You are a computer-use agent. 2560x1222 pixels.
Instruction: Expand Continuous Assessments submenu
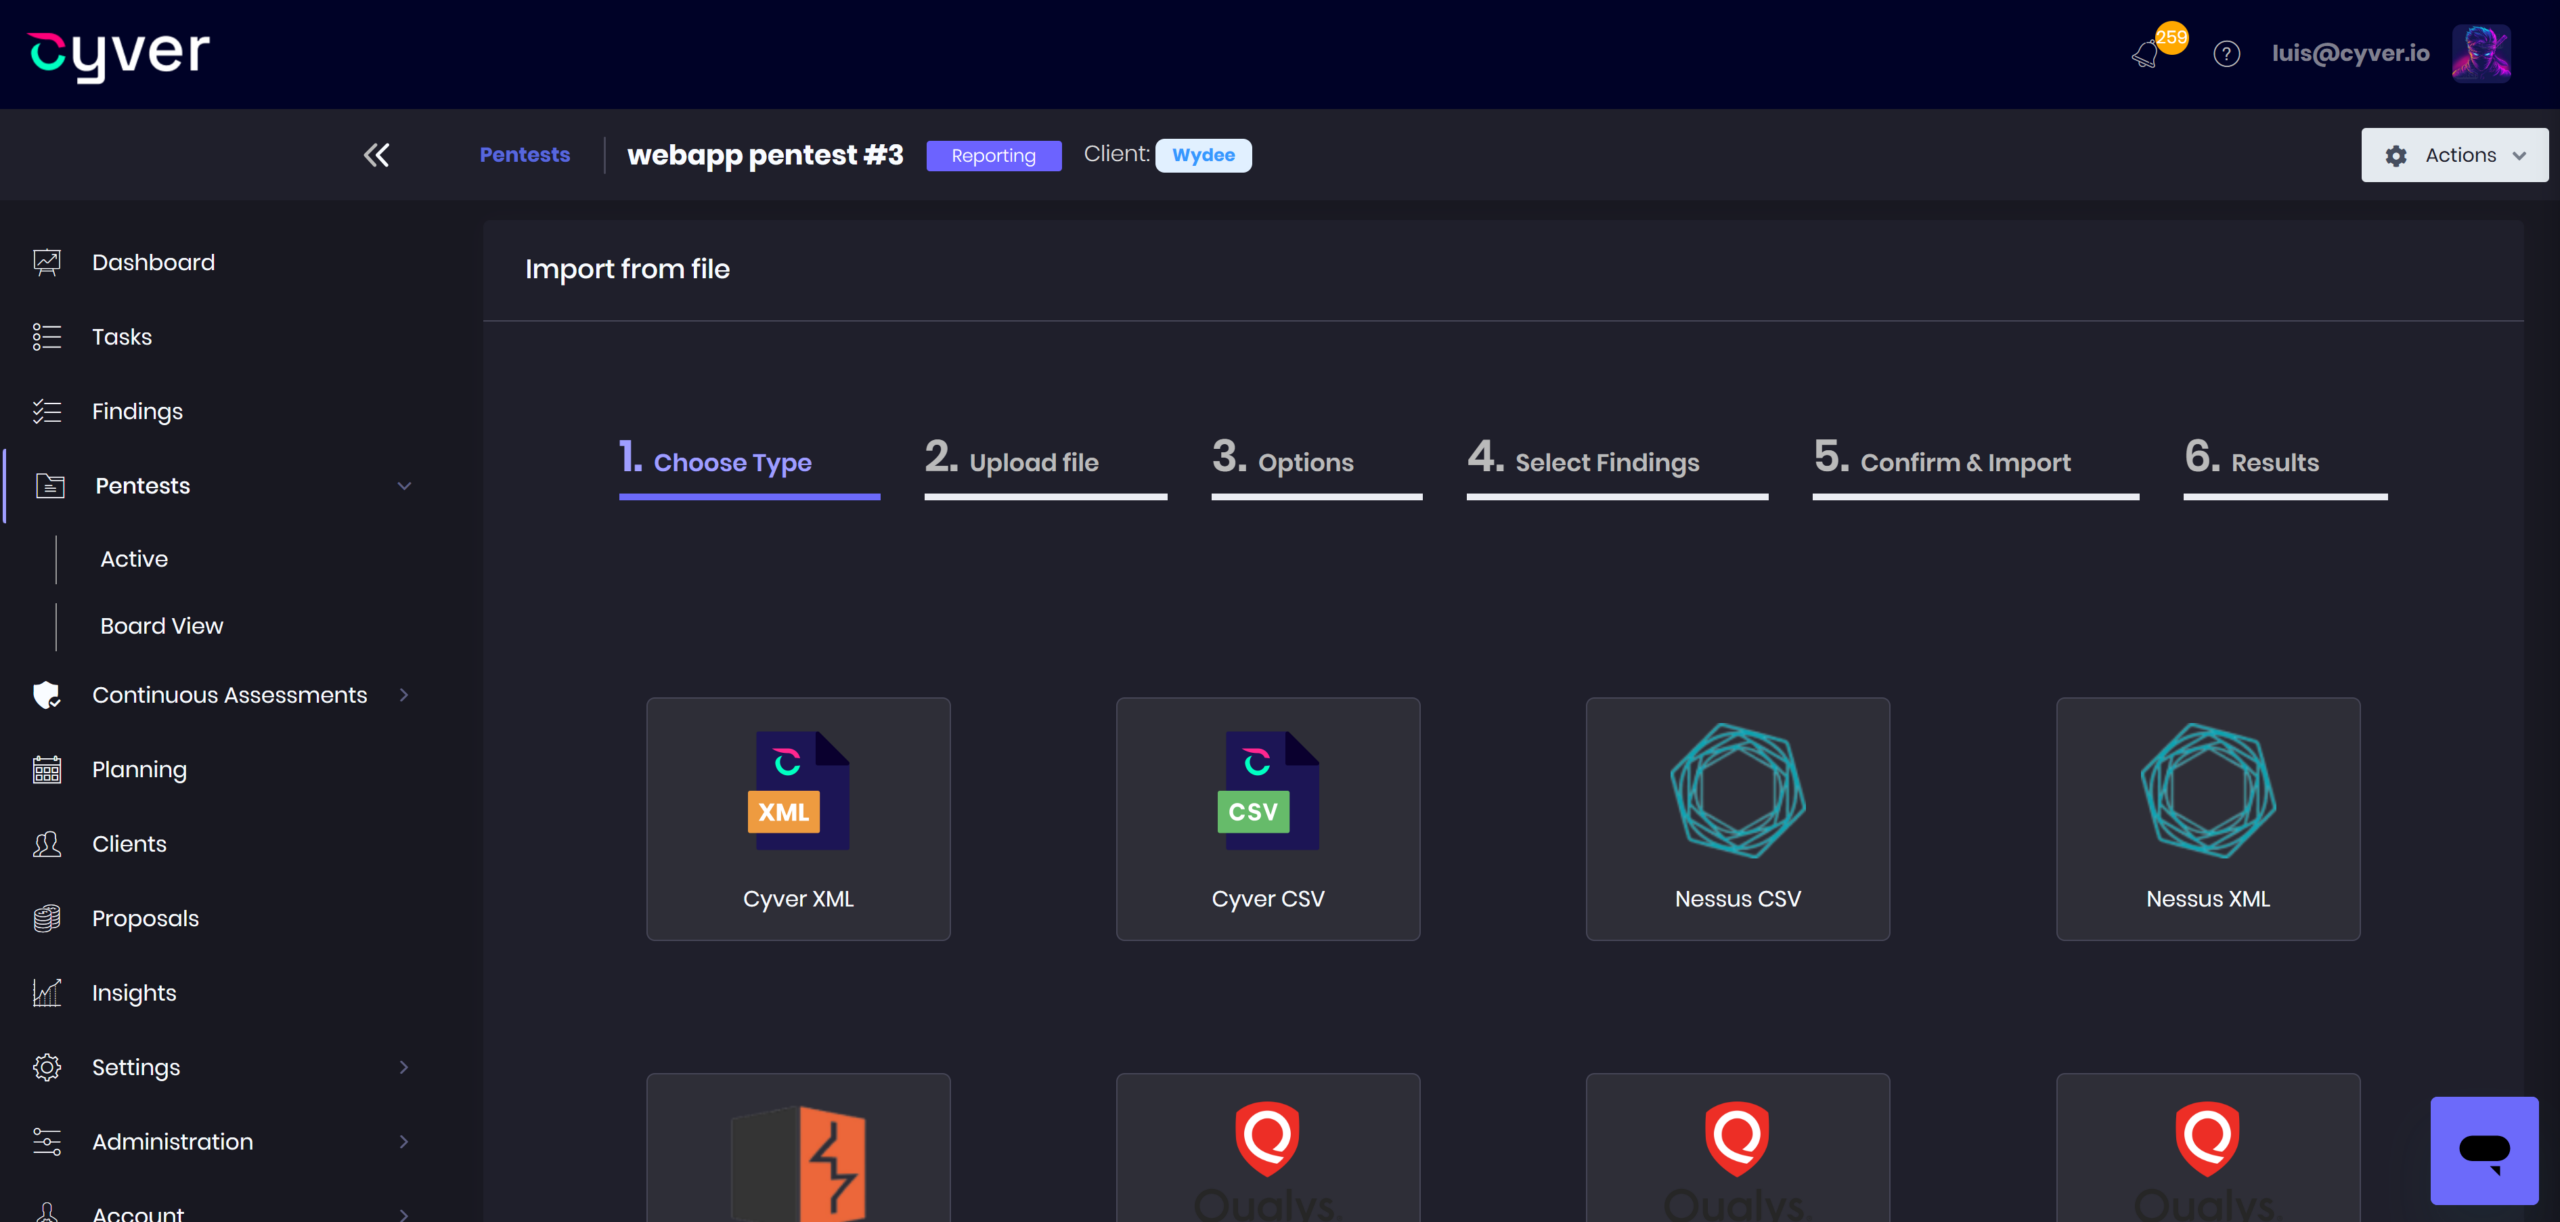pyautogui.click(x=404, y=695)
